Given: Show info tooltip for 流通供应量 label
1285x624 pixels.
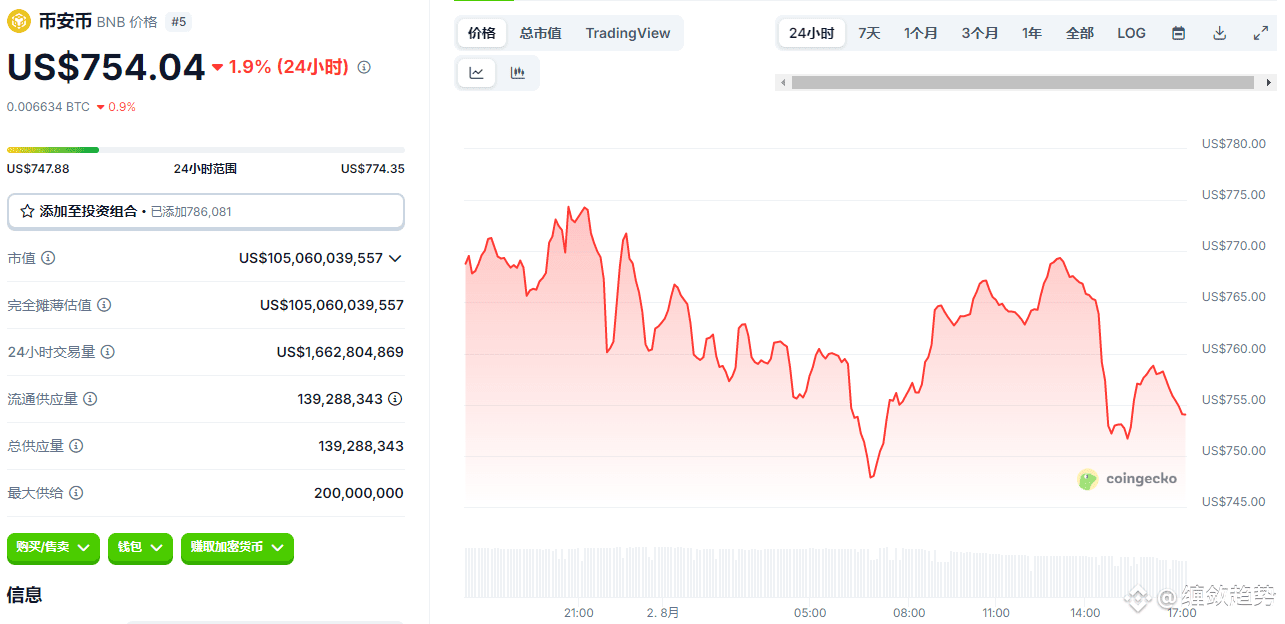Looking at the screenshot, I should pos(90,399).
